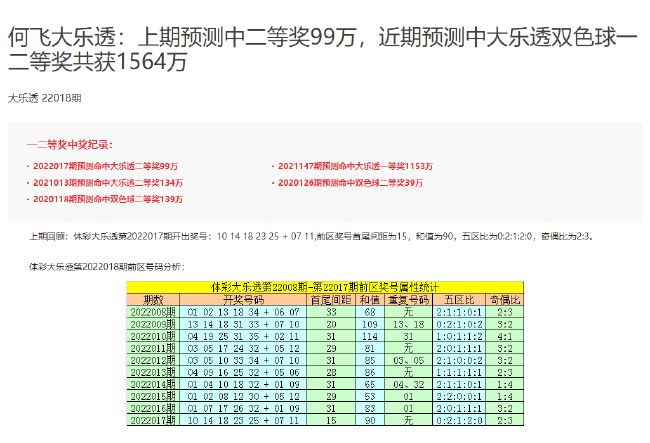
Task: Click the 重复号码 column header
Action: [408, 299]
